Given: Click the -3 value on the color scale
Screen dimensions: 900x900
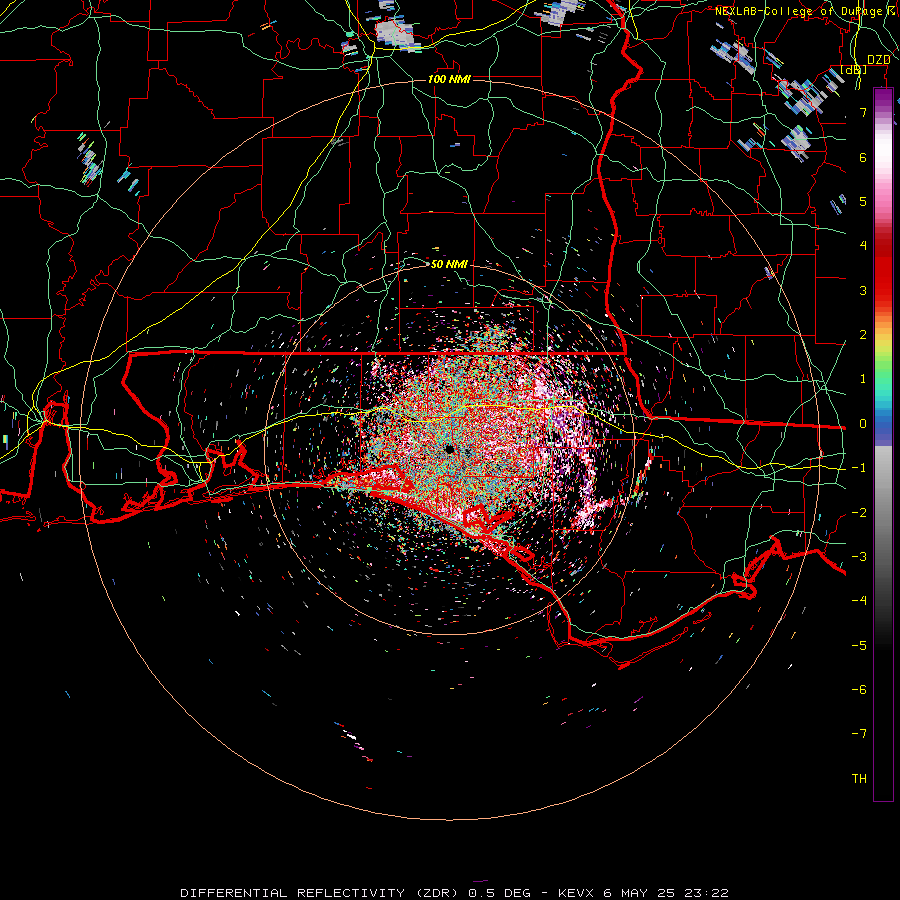Looking at the screenshot, I should (x=859, y=557).
